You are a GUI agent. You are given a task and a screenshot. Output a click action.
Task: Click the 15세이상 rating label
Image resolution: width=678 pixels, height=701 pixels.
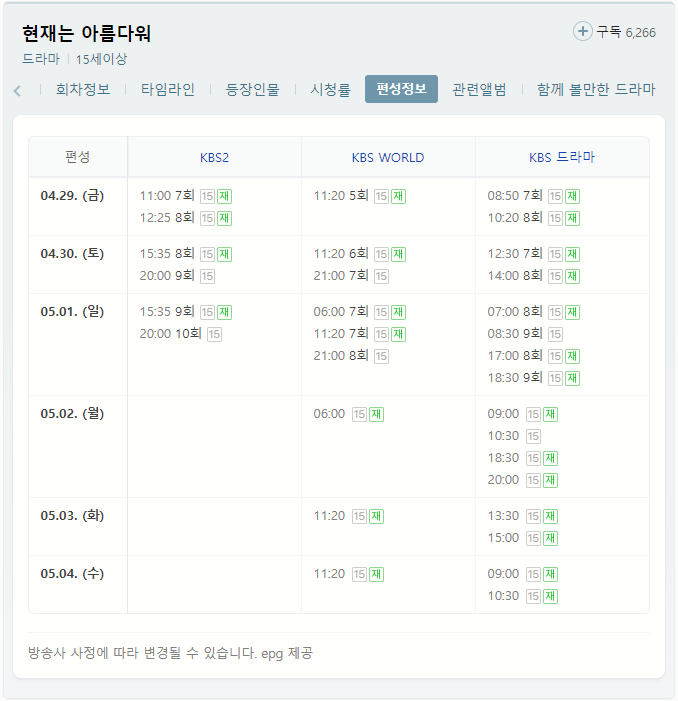tap(101, 59)
